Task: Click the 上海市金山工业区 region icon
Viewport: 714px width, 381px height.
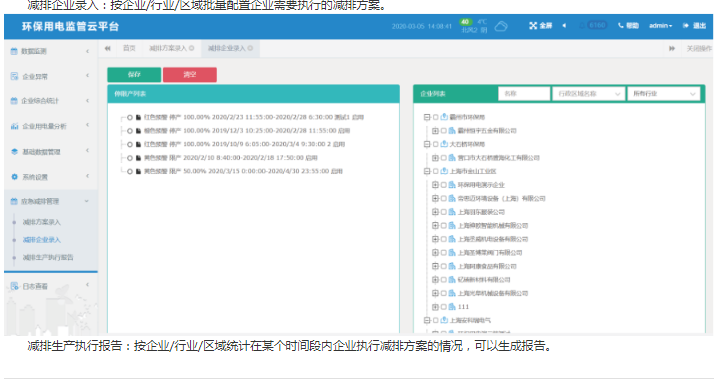Action: 444,171
